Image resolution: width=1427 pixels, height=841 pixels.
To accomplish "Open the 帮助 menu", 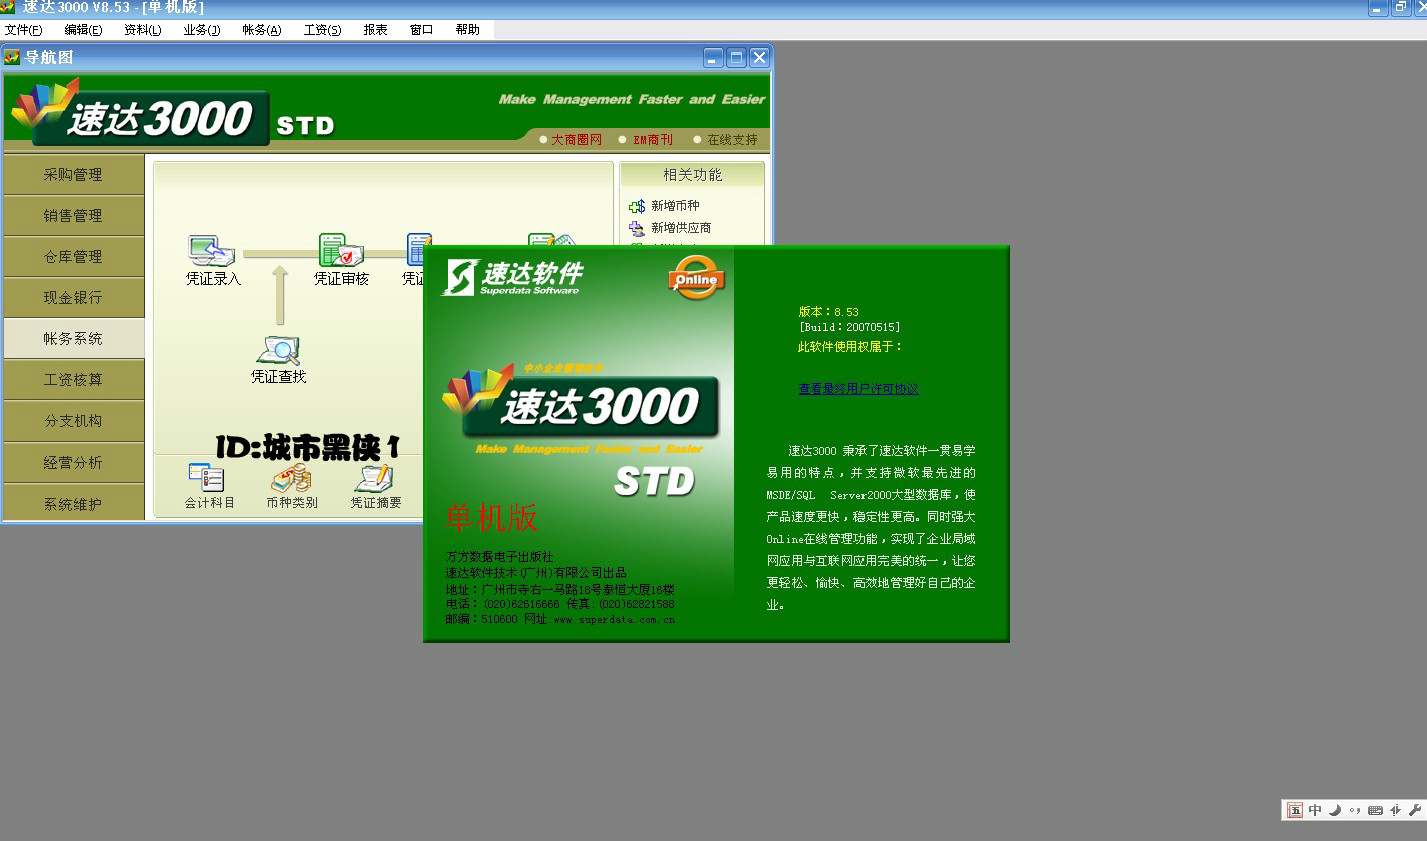I will [468, 30].
